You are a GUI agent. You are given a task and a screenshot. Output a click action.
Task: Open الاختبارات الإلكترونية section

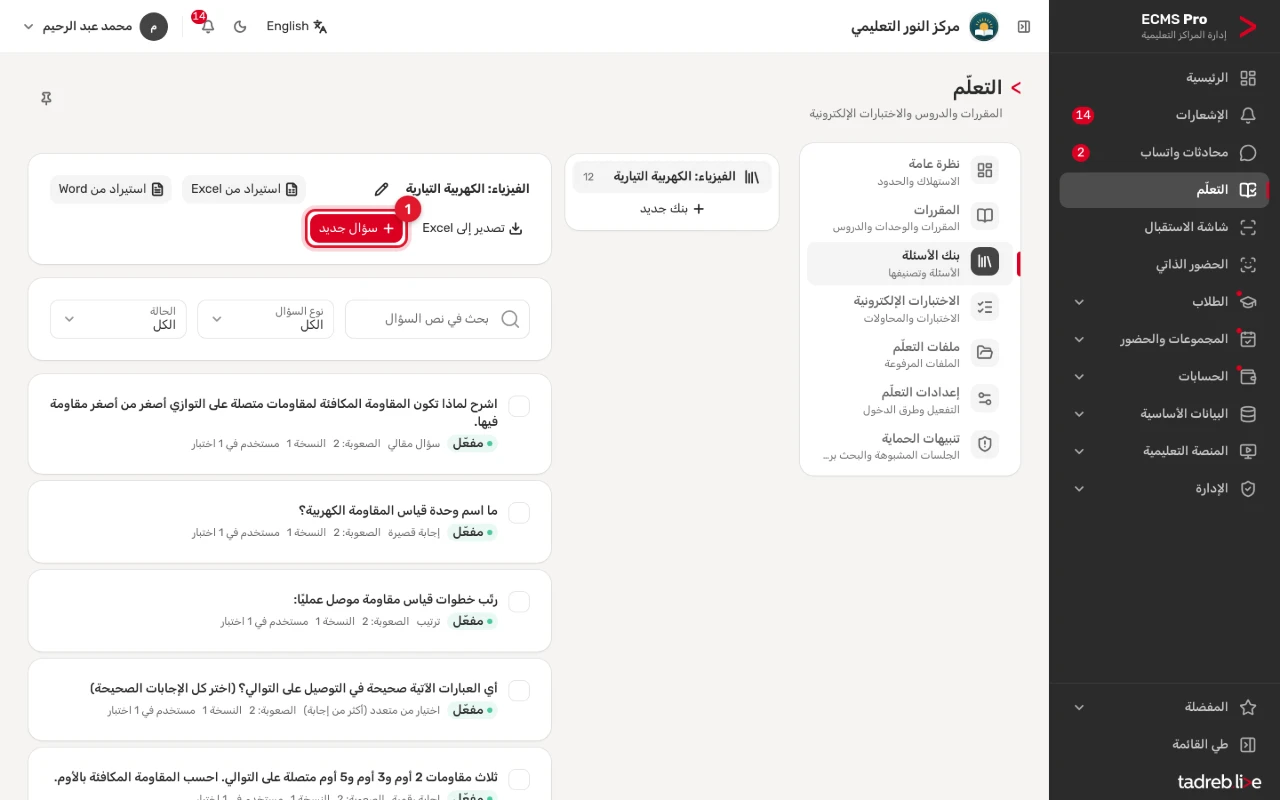tap(910, 308)
